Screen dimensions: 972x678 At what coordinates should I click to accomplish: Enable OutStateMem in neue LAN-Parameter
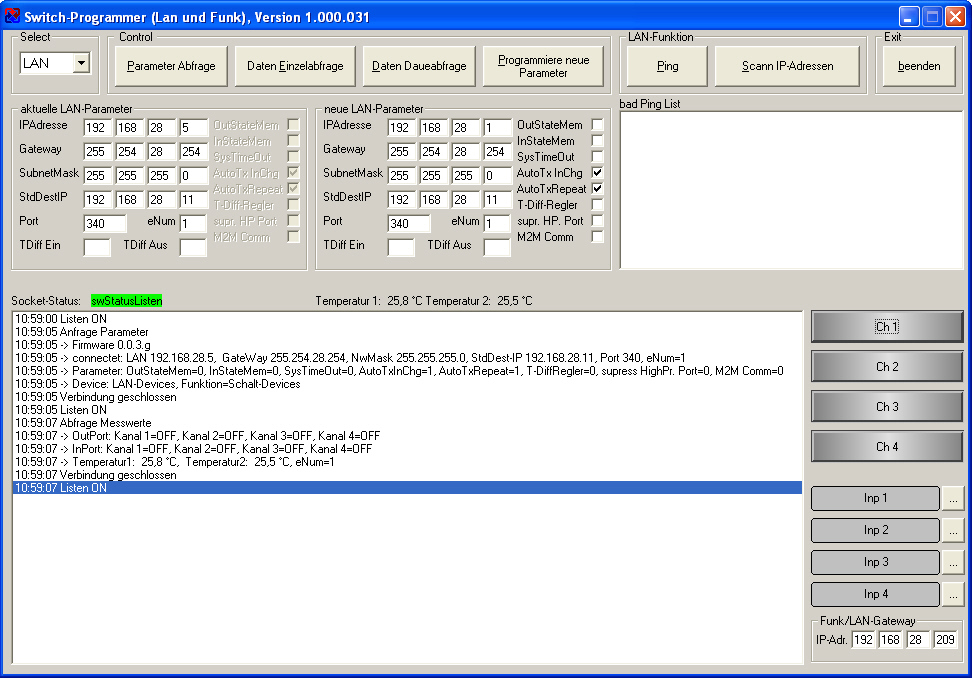pos(597,125)
